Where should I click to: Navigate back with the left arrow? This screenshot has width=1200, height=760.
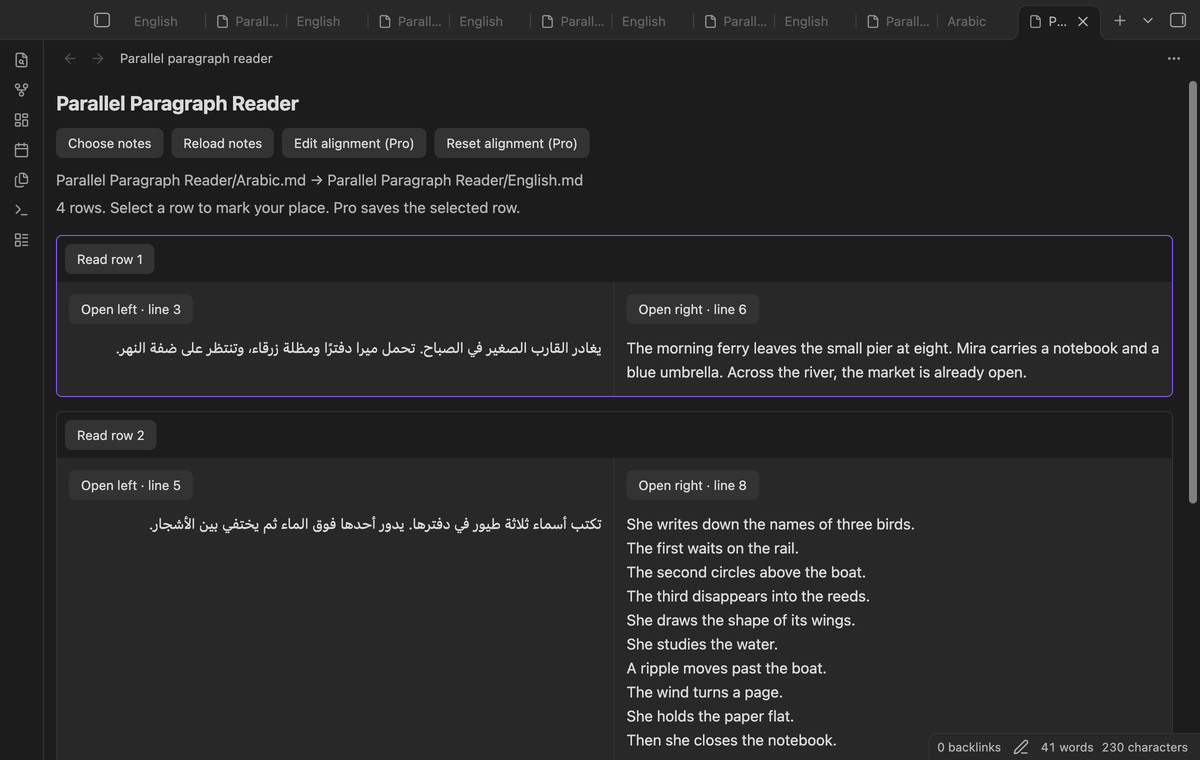pos(70,58)
